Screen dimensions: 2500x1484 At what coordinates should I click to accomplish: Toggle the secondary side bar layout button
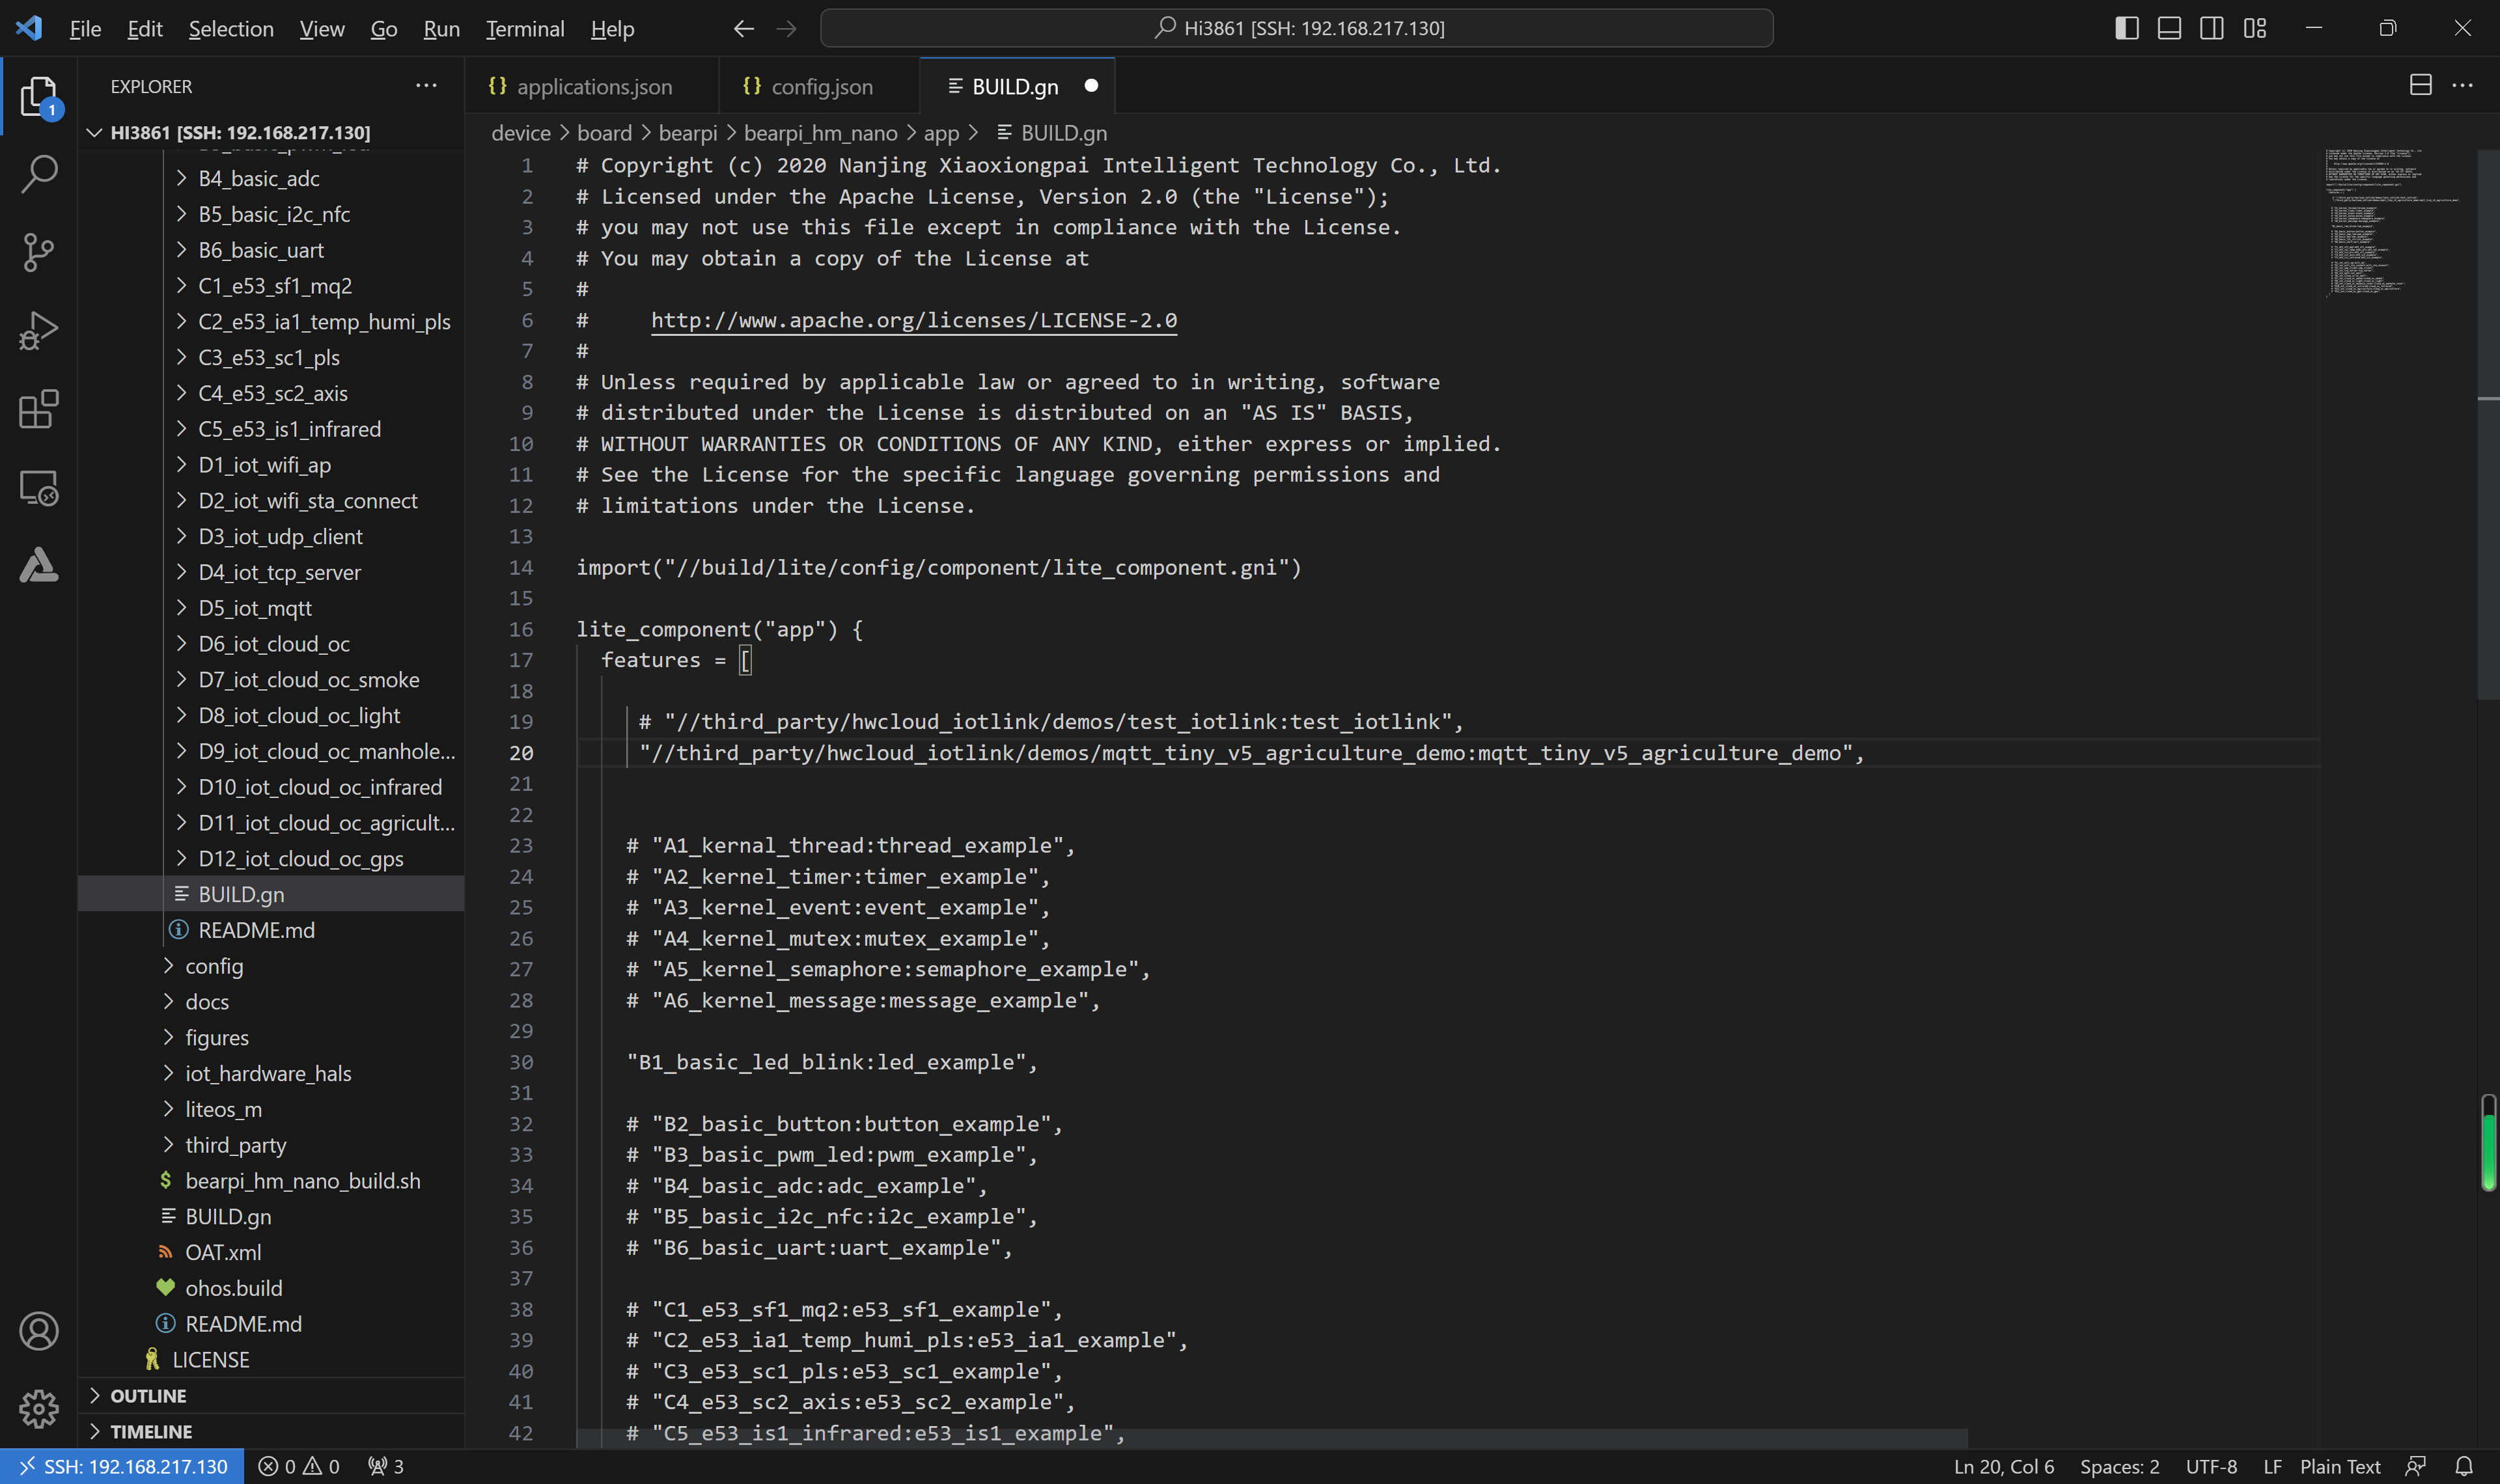2212,28
